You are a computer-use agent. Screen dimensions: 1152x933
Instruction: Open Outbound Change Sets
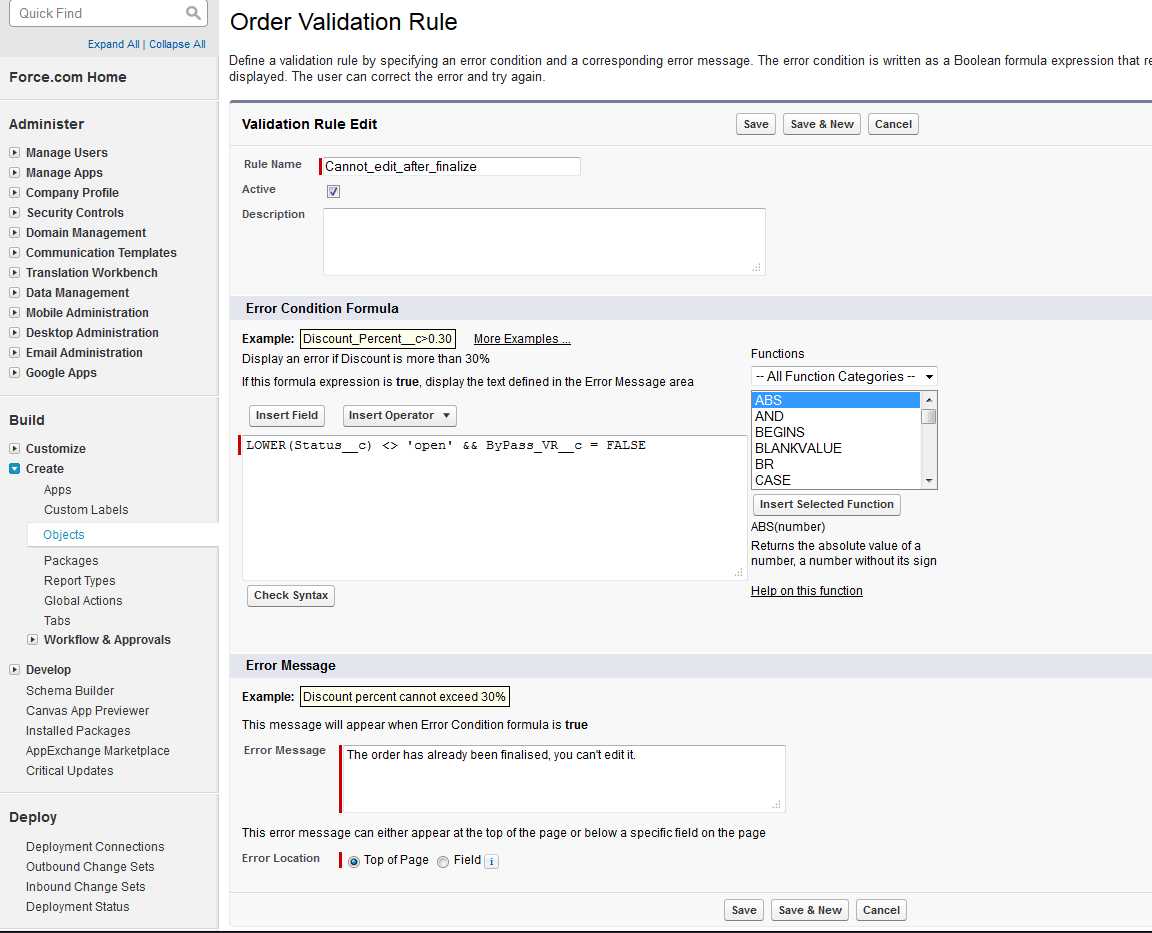click(x=90, y=867)
